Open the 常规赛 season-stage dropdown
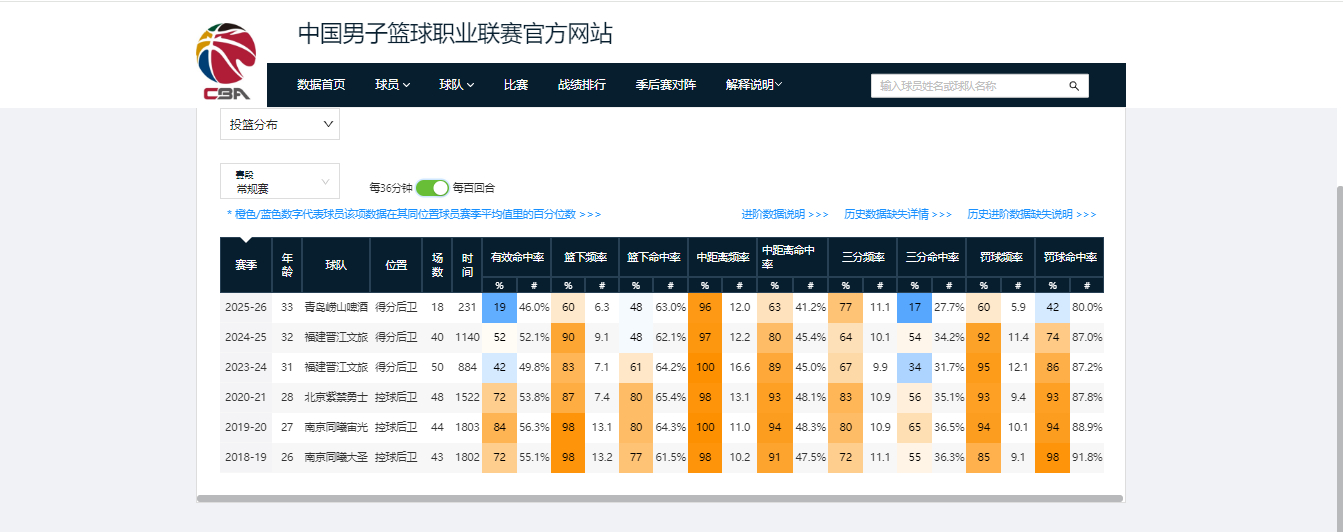This screenshot has height=532, width=1343. pos(280,181)
